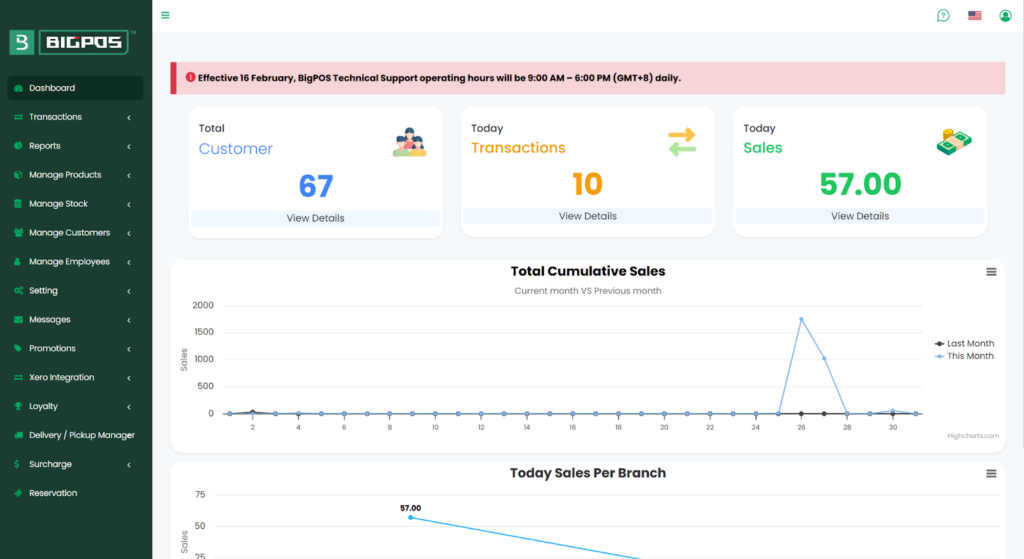Viewport: 1024px width, 559px height.
Task: Open Delivery / Pickup Manager
Action: [x=81, y=435]
